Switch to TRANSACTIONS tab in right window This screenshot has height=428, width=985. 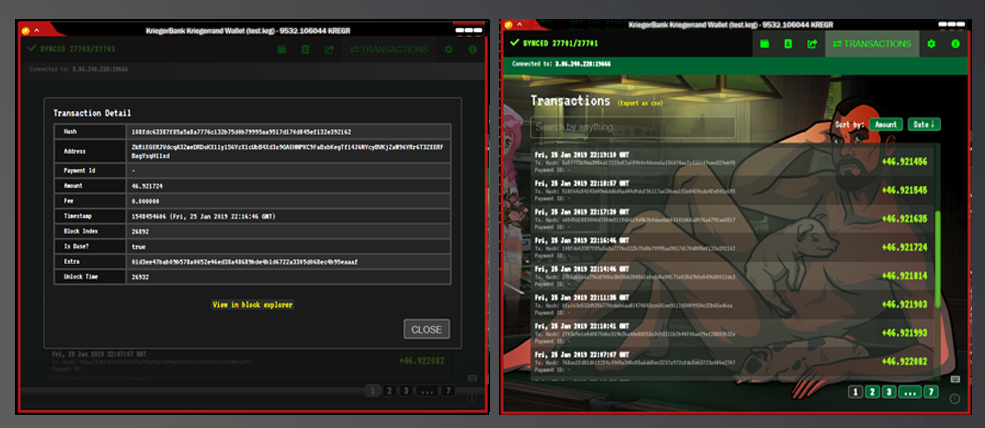872,44
